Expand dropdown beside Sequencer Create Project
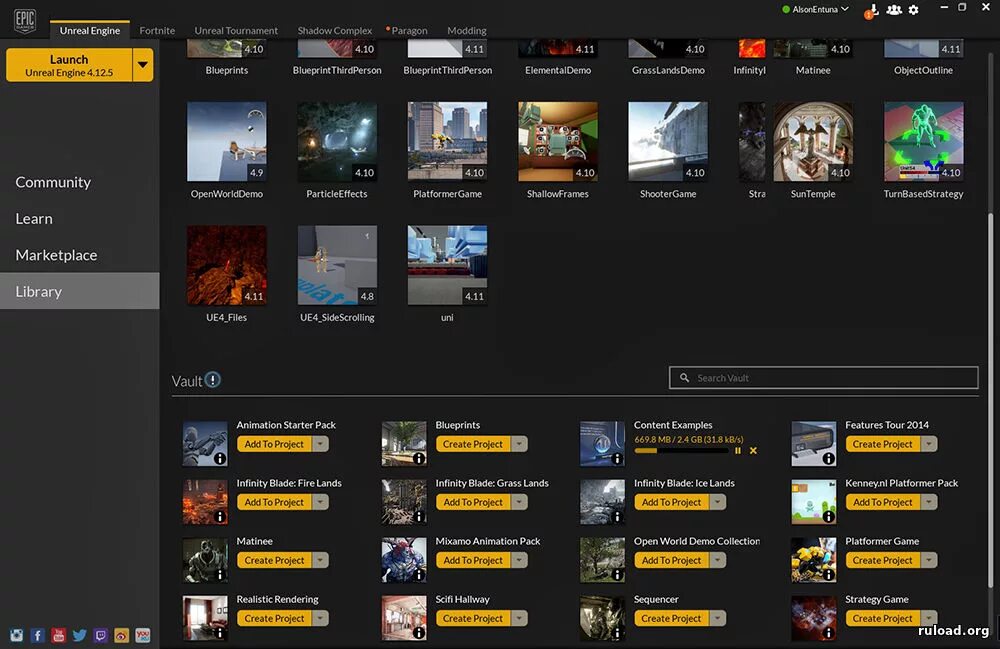Image resolution: width=1000 pixels, height=649 pixels. (718, 618)
